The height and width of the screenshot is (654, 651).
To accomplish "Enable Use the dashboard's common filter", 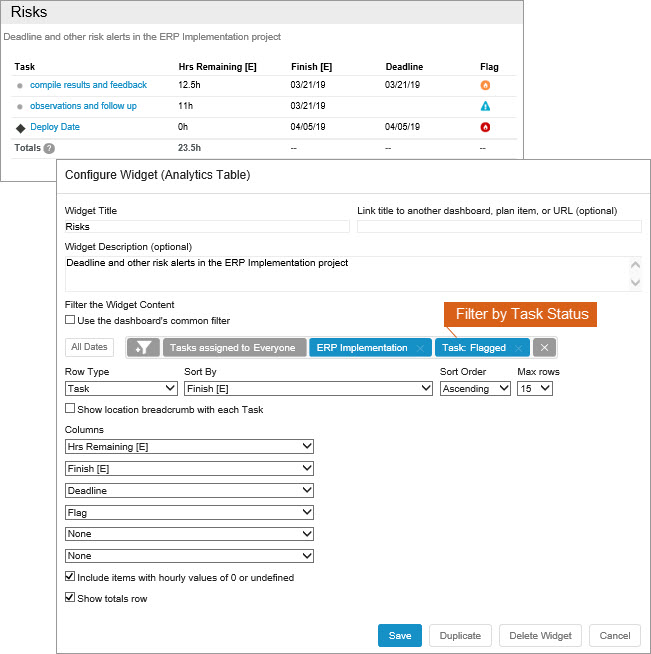I will tap(70, 320).
